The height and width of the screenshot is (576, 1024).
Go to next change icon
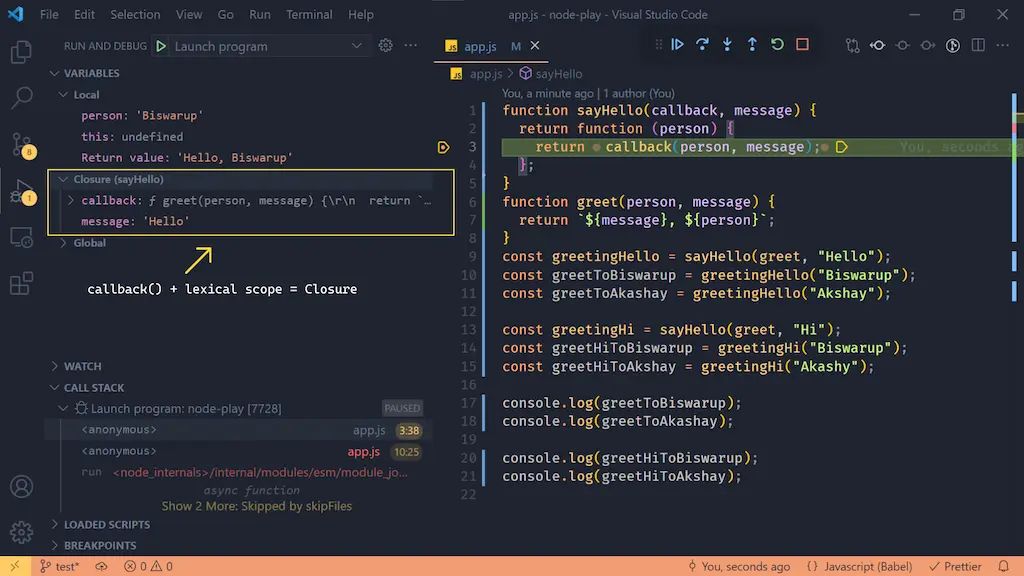927,45
